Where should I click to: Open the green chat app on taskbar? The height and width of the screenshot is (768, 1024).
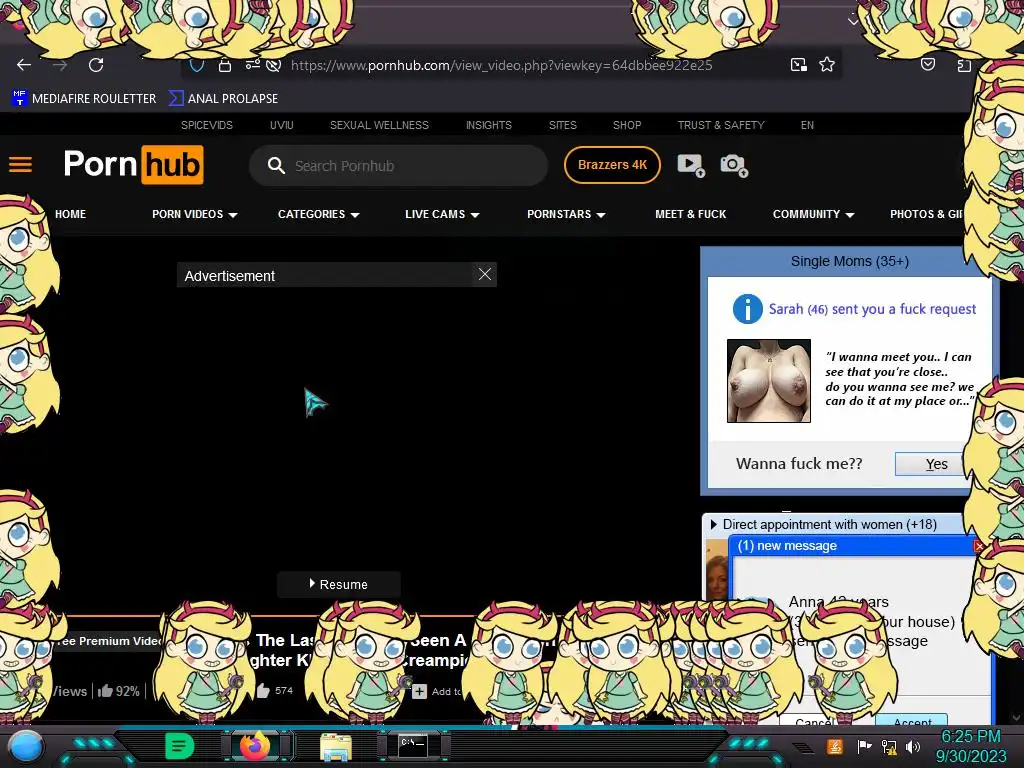pos(179,746)
